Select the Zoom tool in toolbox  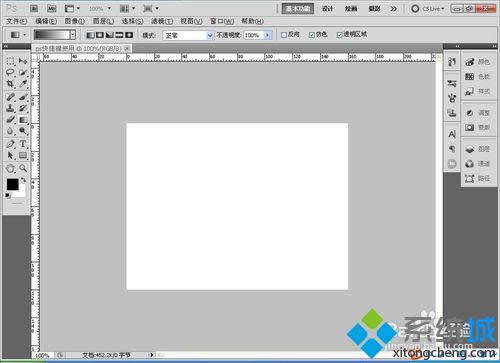click(23, 169)
